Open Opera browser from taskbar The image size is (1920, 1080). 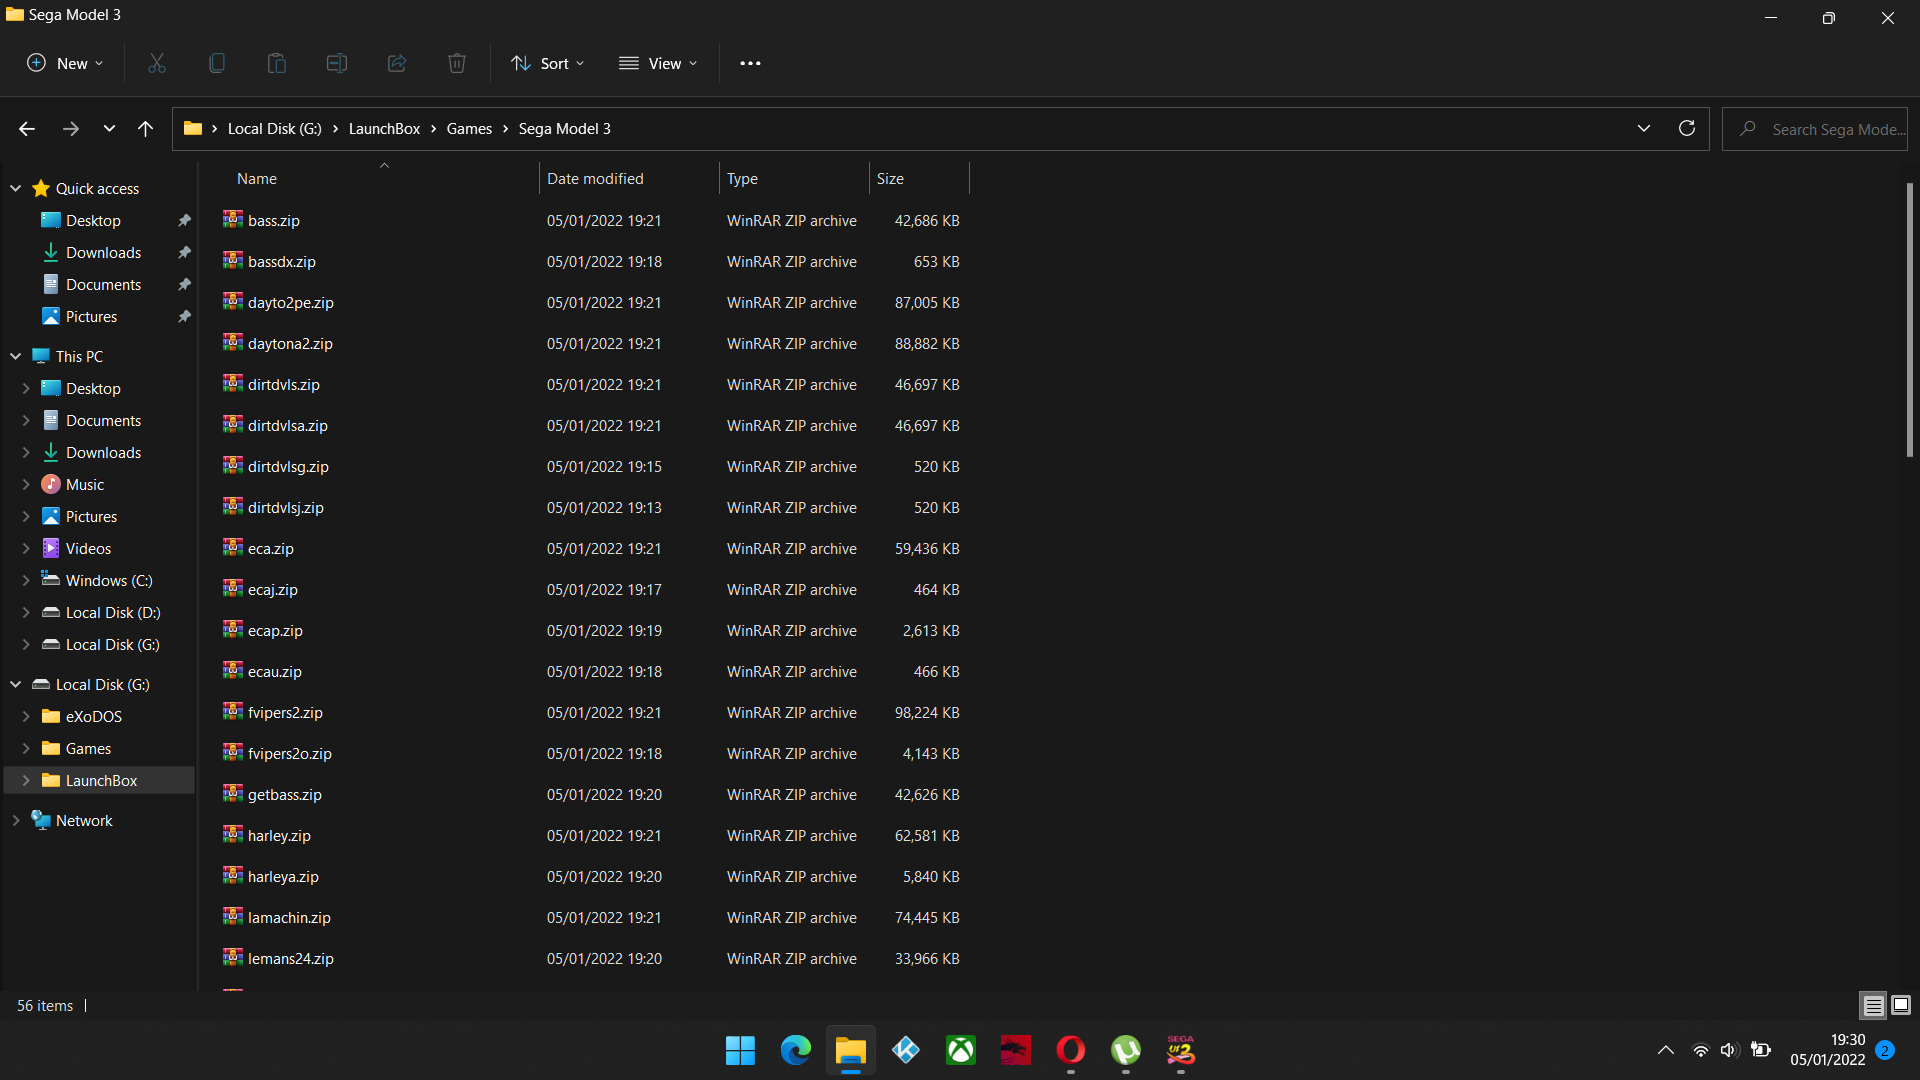1071,1050
